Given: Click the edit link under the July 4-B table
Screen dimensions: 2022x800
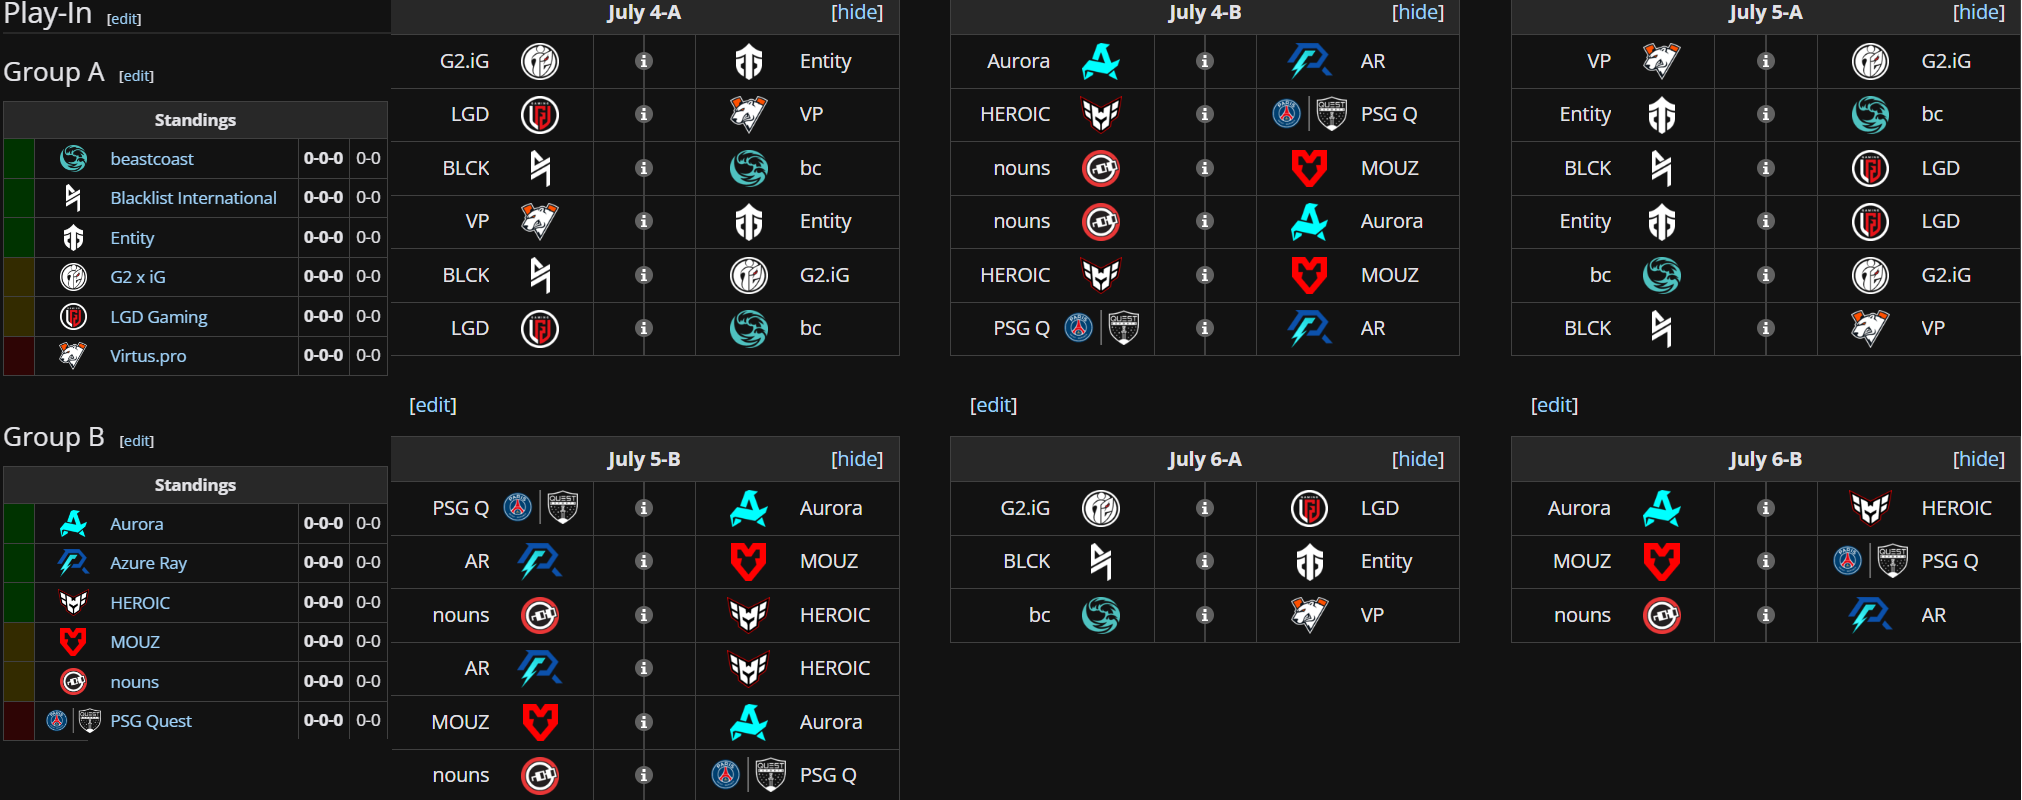Looking at the screenshot, I should coord(993,405).
